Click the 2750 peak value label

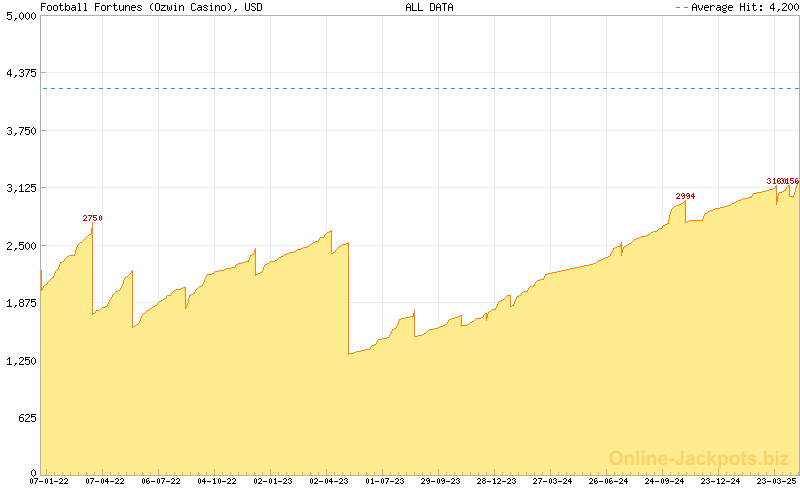click(92, 218)
